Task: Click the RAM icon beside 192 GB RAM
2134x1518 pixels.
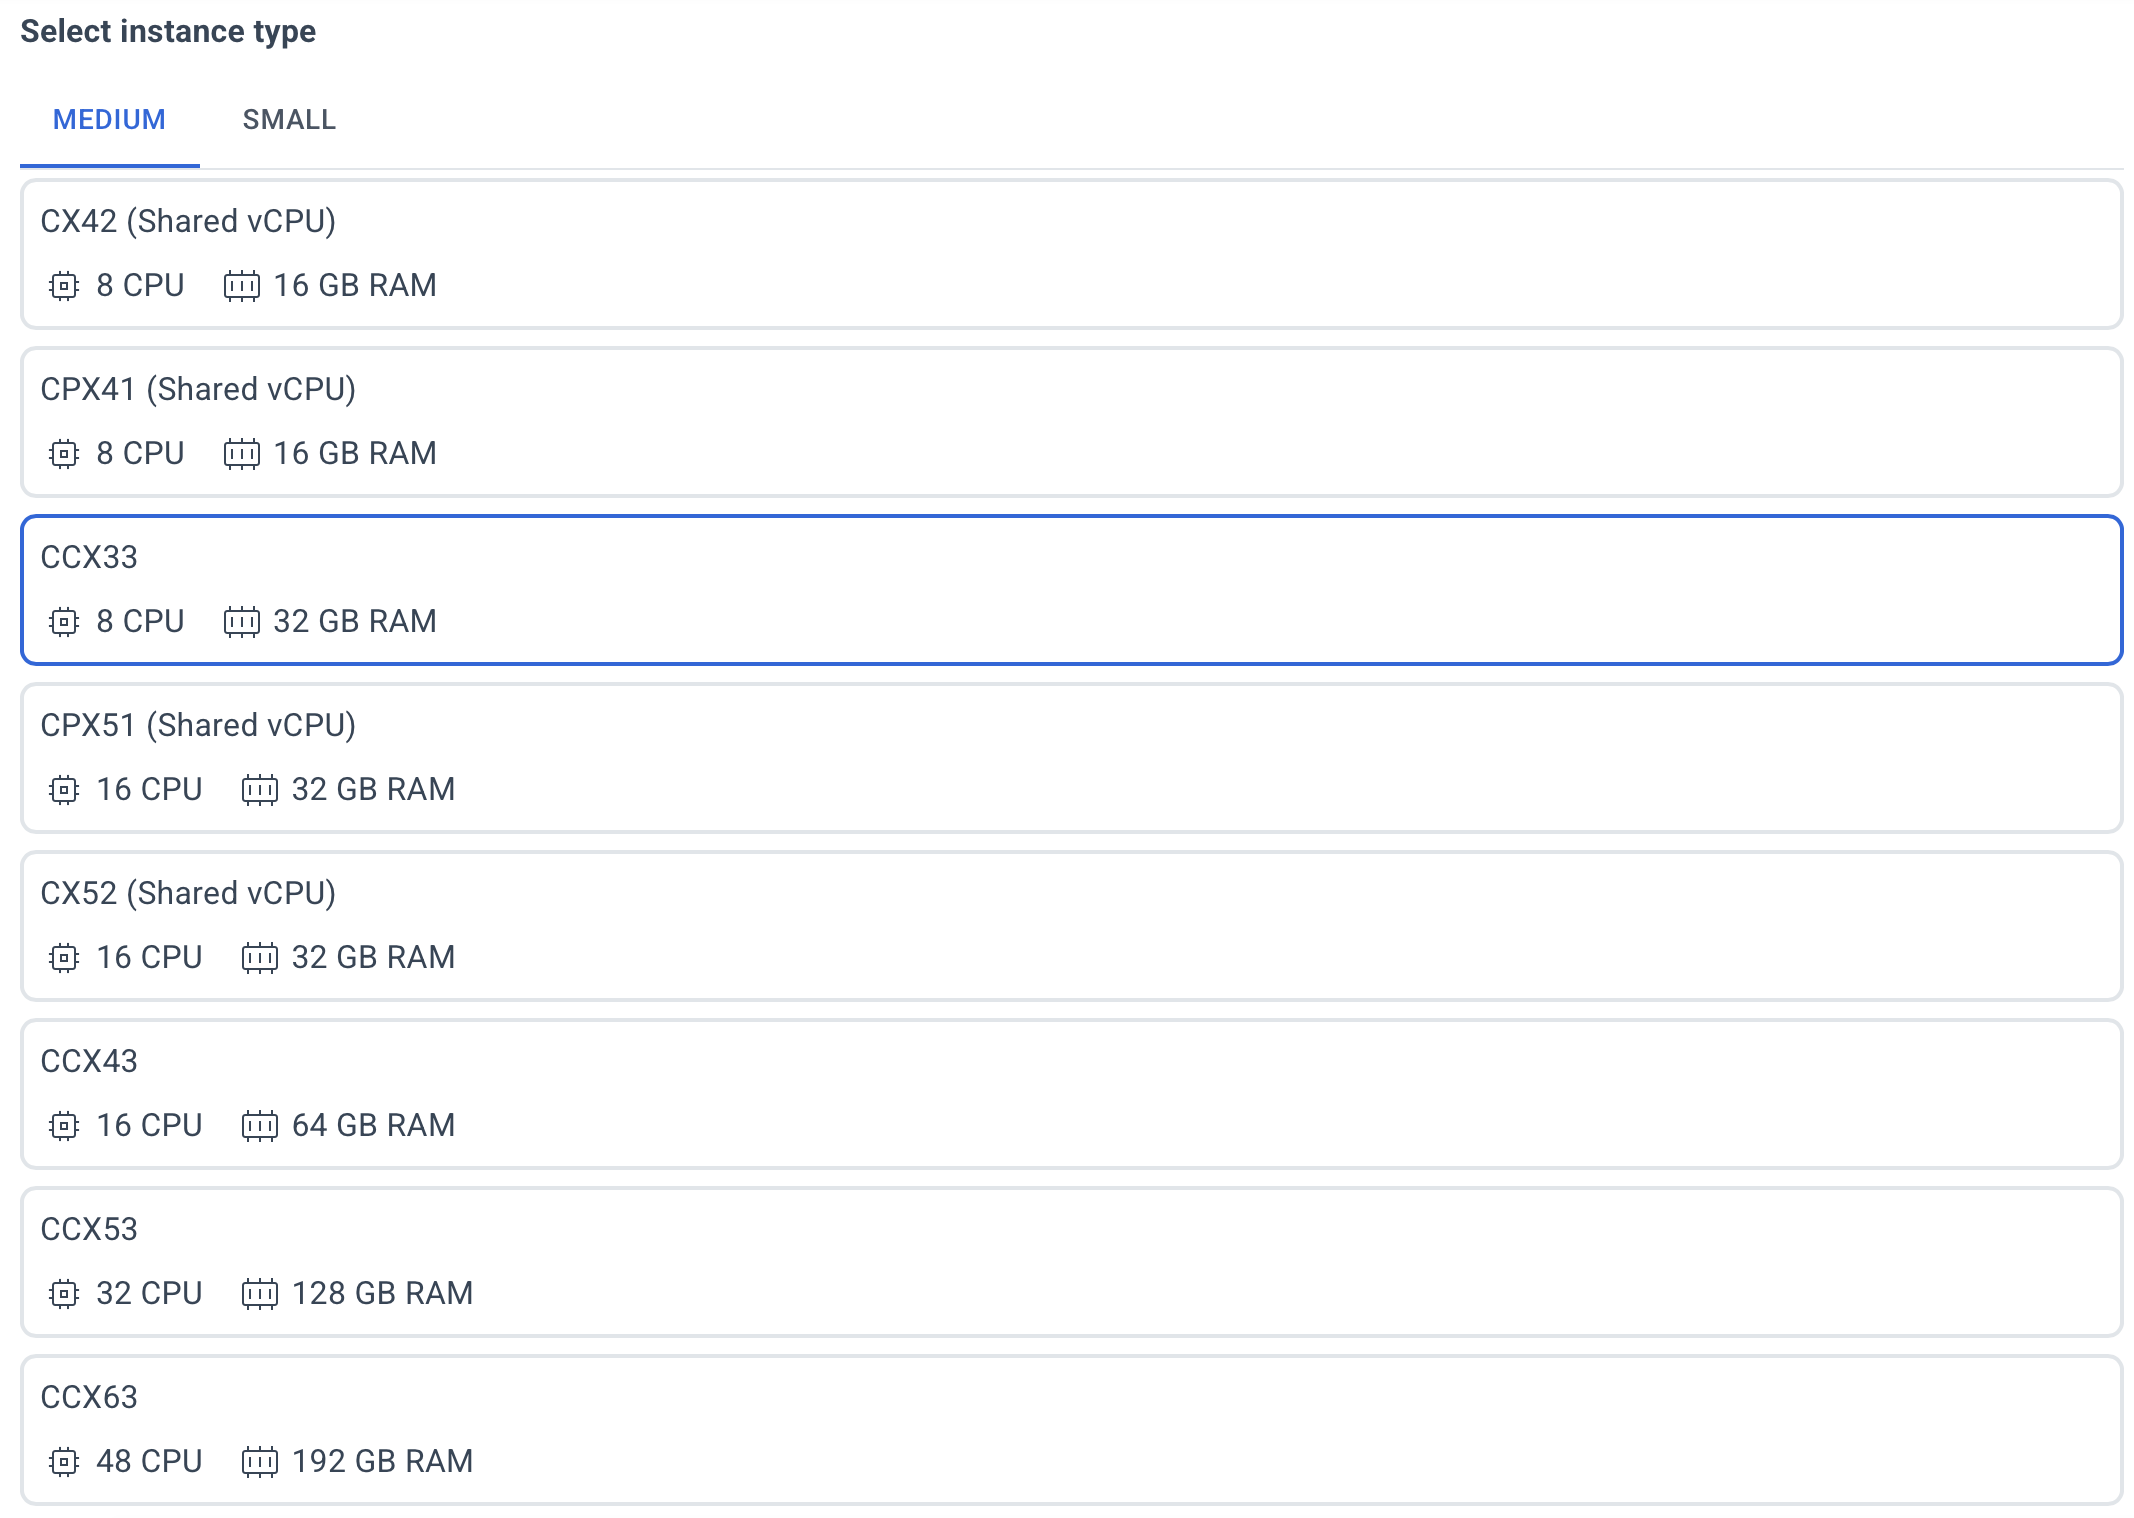Action: coord(259,1462)
